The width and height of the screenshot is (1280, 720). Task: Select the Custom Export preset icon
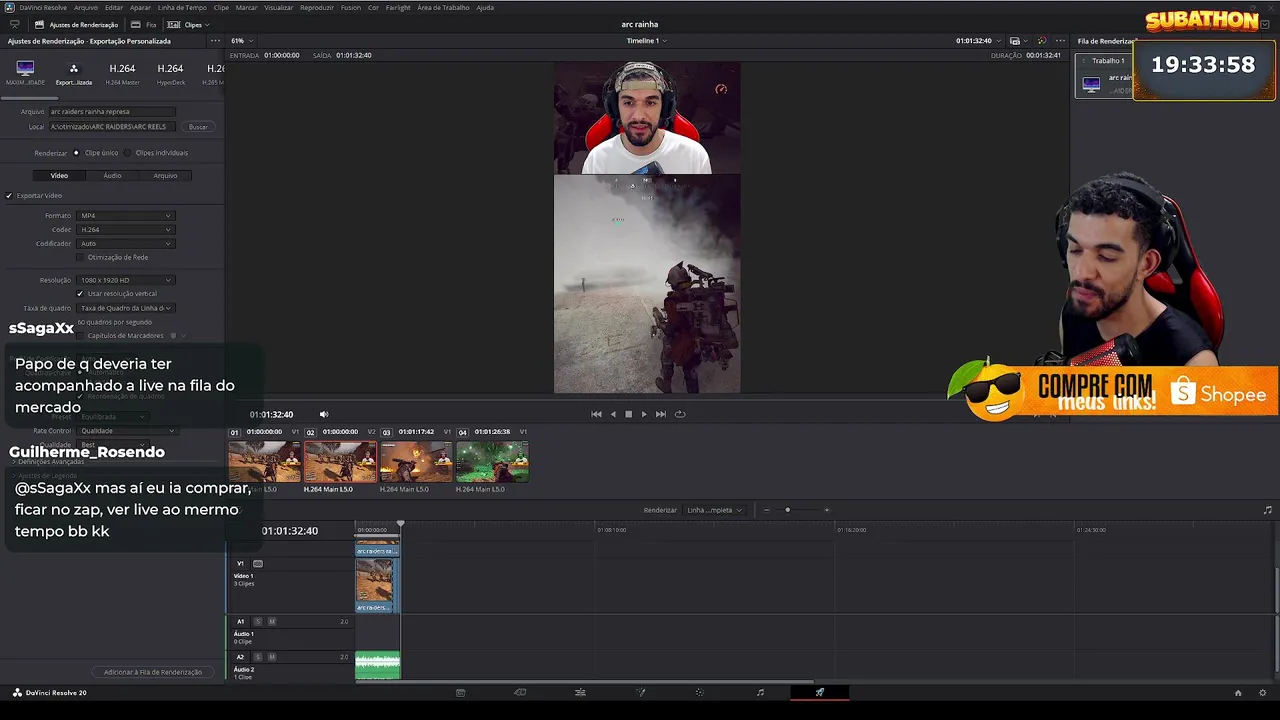[x=73, y=74]
